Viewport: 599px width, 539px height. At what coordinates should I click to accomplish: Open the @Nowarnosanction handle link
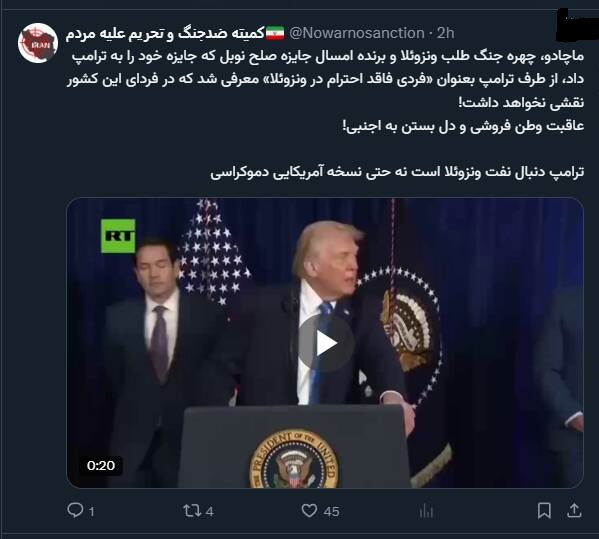click(356, 33)
